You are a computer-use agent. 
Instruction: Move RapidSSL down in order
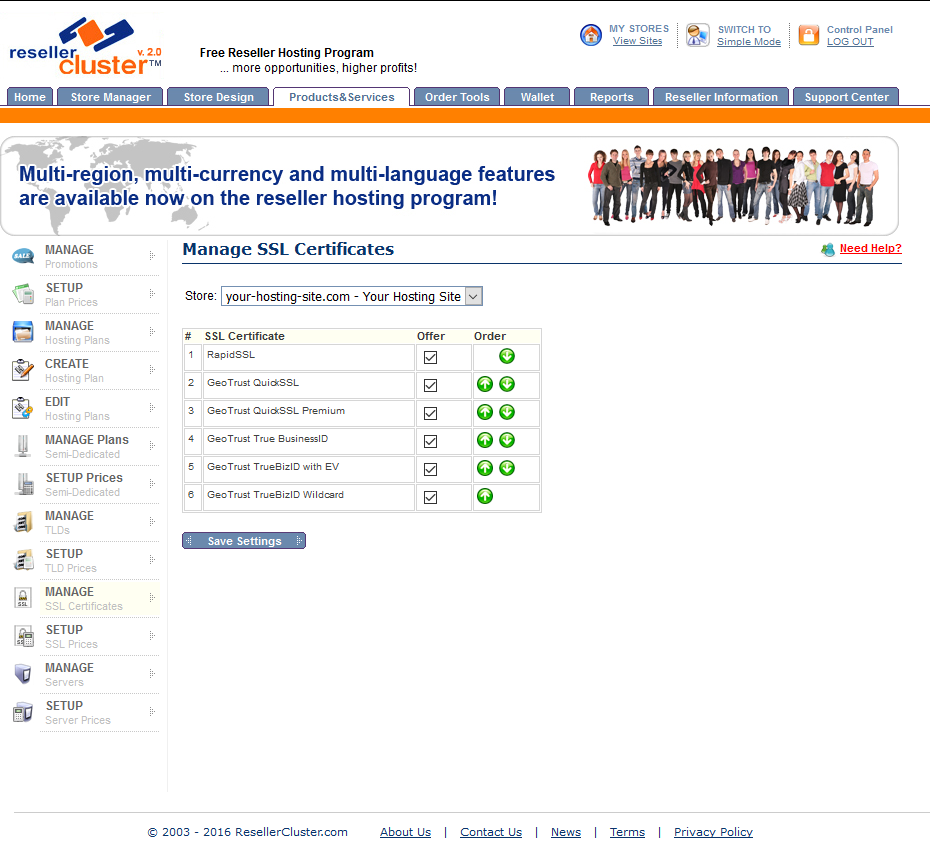507,356
